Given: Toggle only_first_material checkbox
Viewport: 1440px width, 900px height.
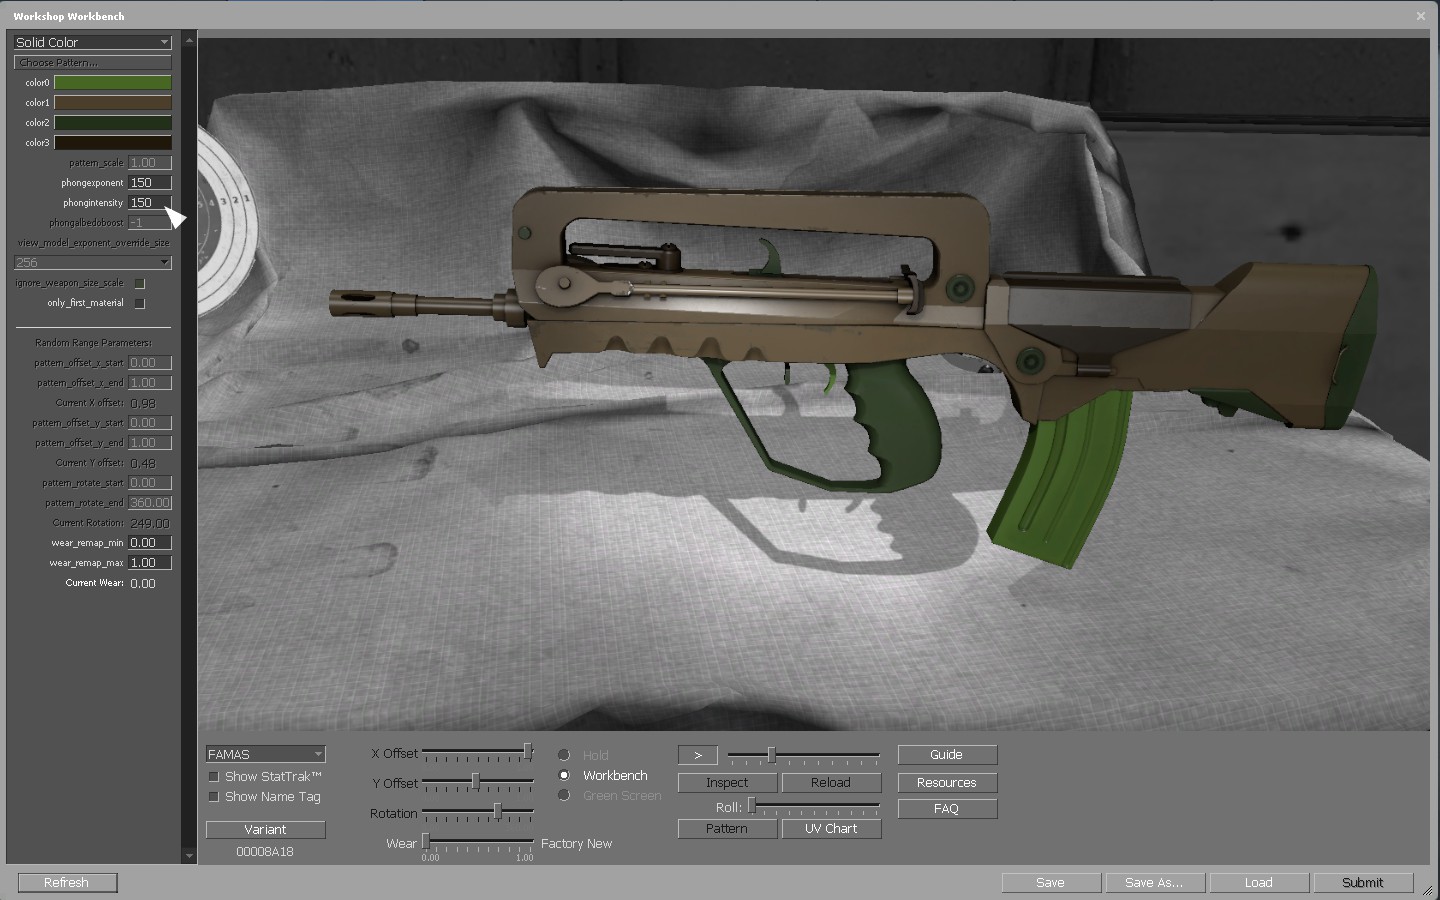Looking at the screenshot, I should pyautogui.click(x=140, y=303).
